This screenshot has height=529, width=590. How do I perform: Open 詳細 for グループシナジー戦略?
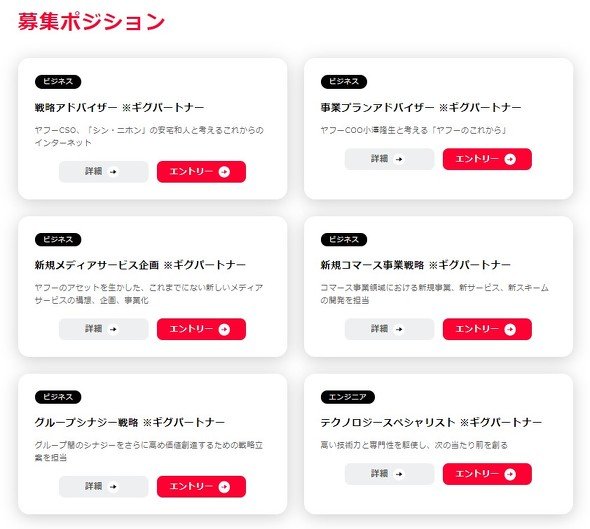[x=103, y=486]
